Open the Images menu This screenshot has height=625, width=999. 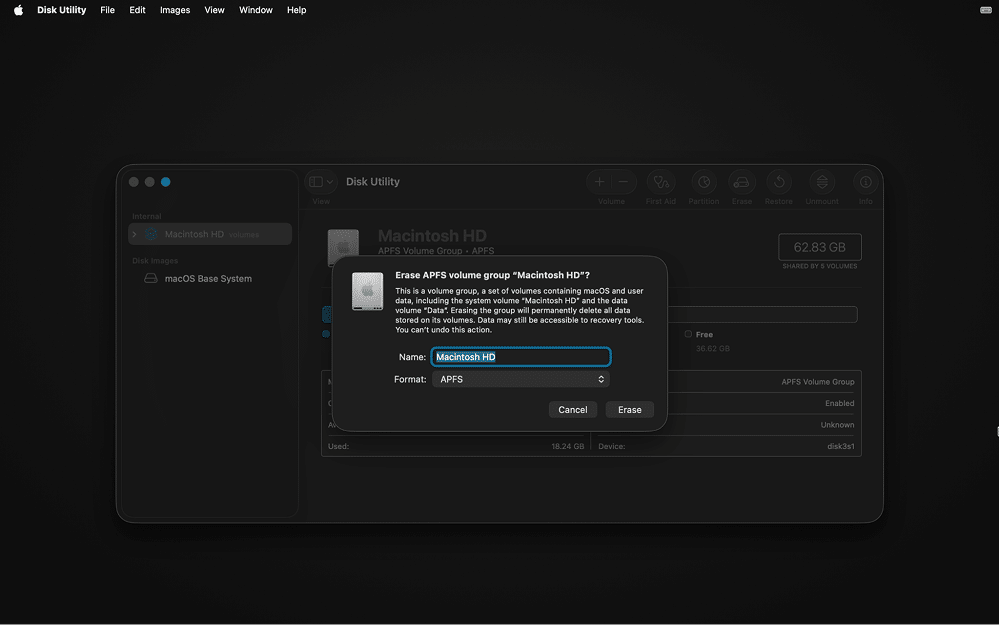pos(174,10)
